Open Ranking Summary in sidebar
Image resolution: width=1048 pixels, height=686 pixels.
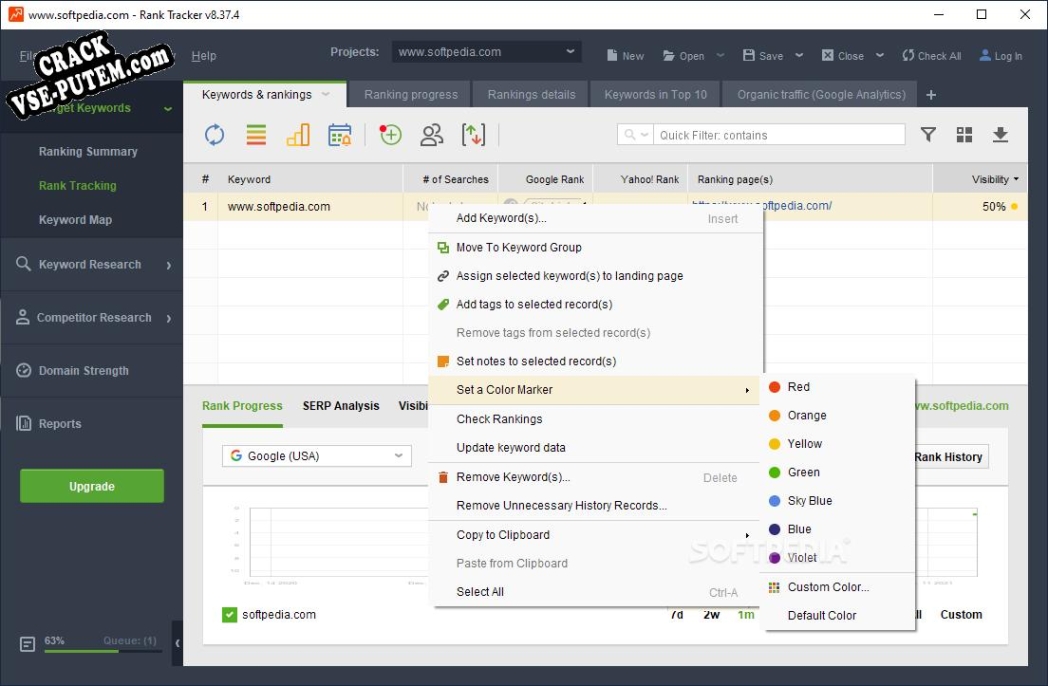coord(88,151)
